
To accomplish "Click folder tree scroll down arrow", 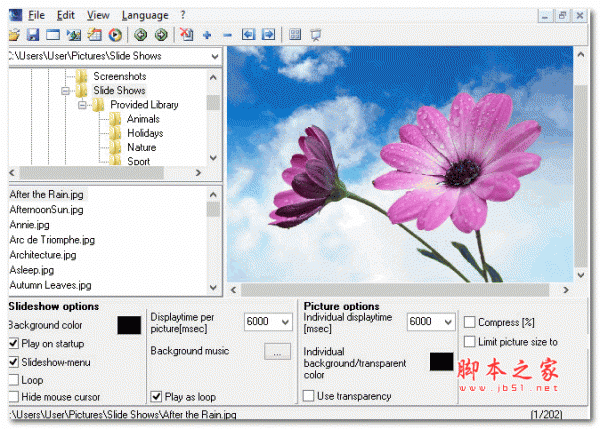I will tap(213, 158).
